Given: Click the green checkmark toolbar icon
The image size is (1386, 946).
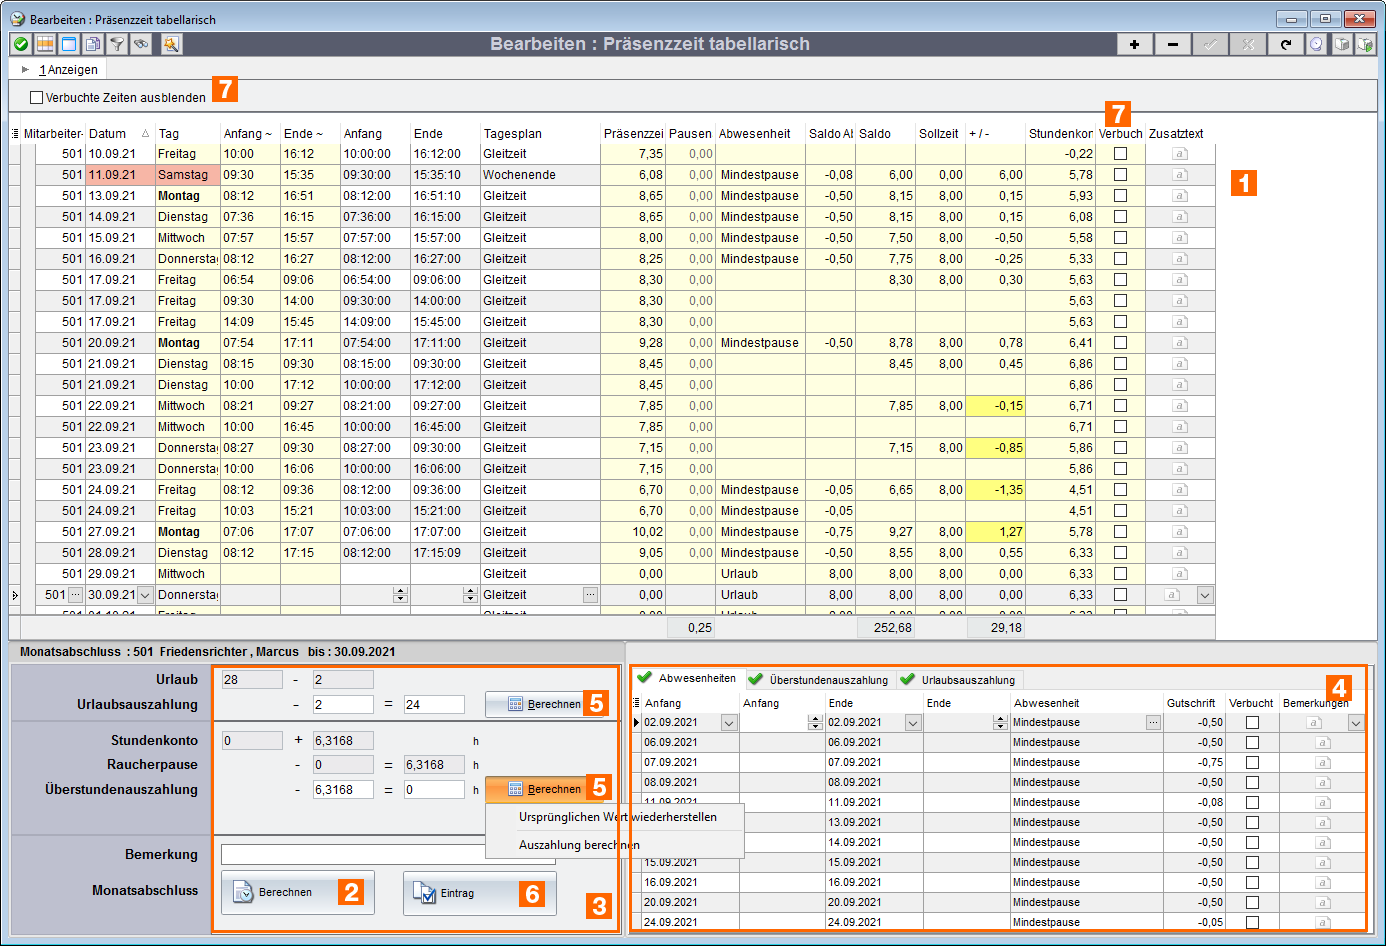Looking at the screenshot, I should (x=20, y=44).
